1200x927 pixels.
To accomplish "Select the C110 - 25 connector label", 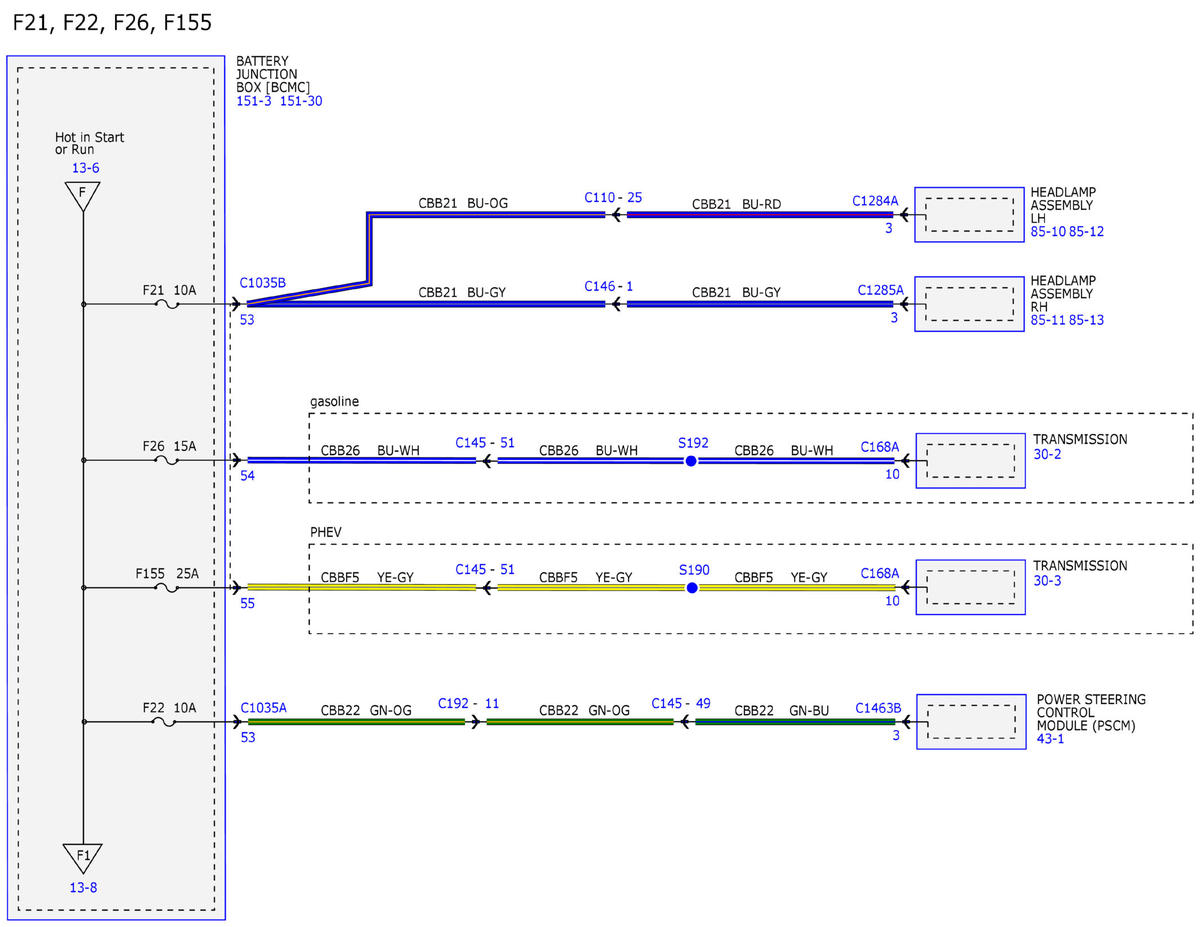I will (x=614, y=198).
